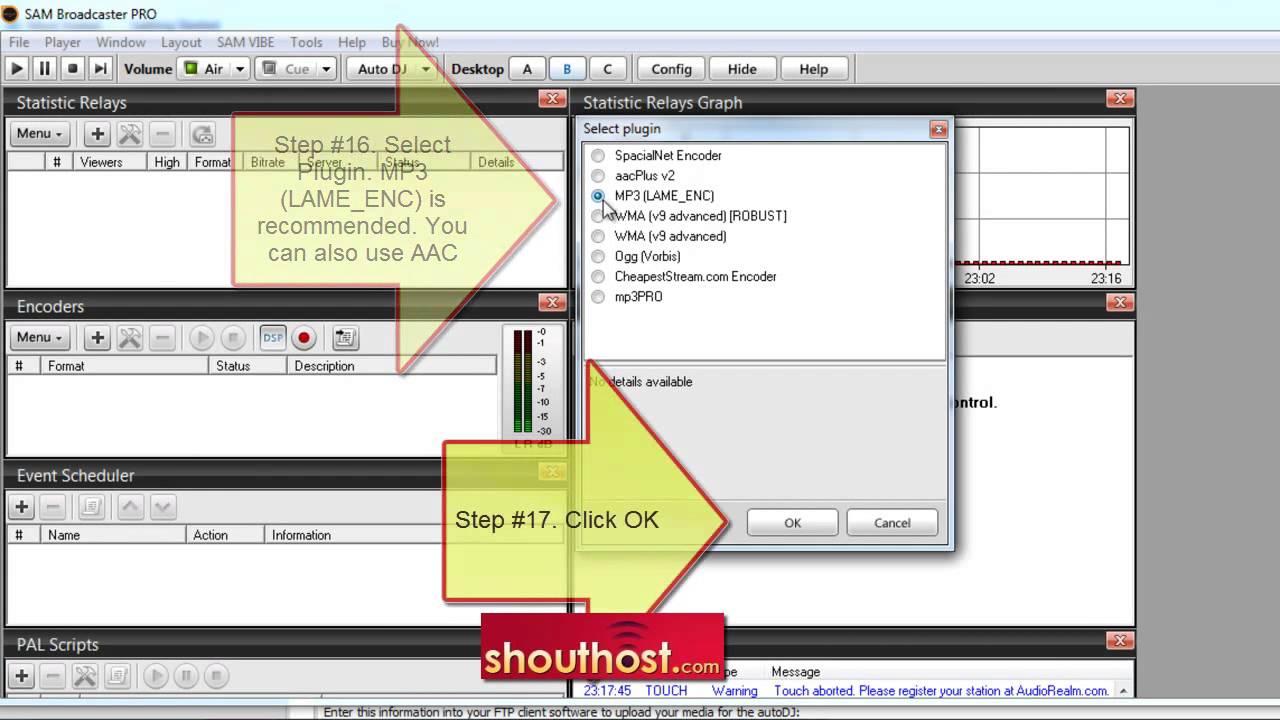This screenshot has width=1280, height=720.
Task: Sort encoders by Description column header
Action: pyautogui.click(x=391, y=366)
